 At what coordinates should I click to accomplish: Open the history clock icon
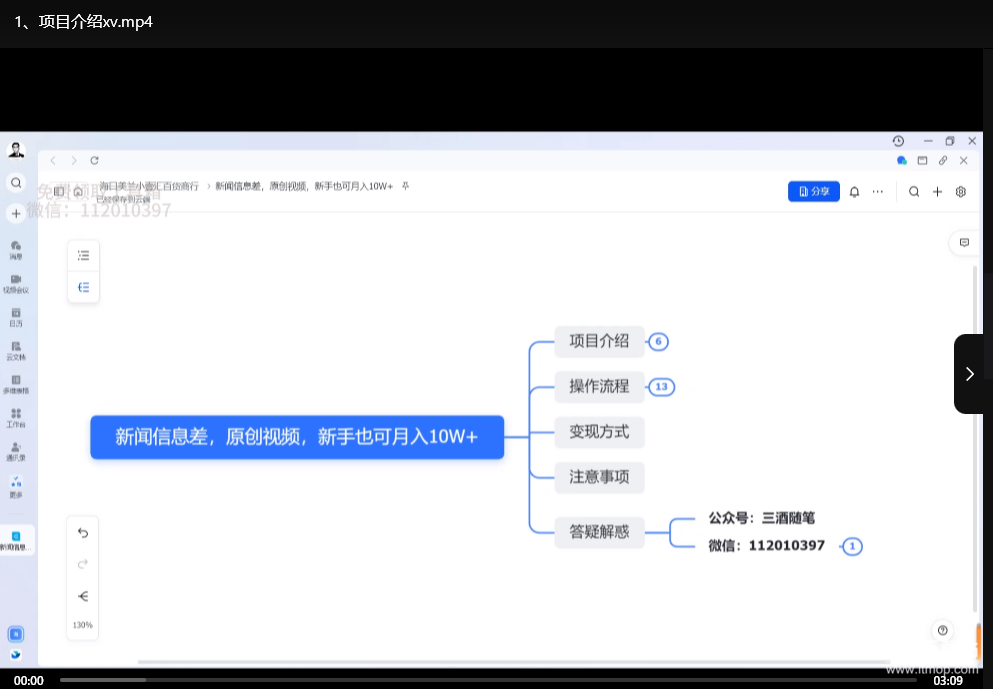click(898, 141)
